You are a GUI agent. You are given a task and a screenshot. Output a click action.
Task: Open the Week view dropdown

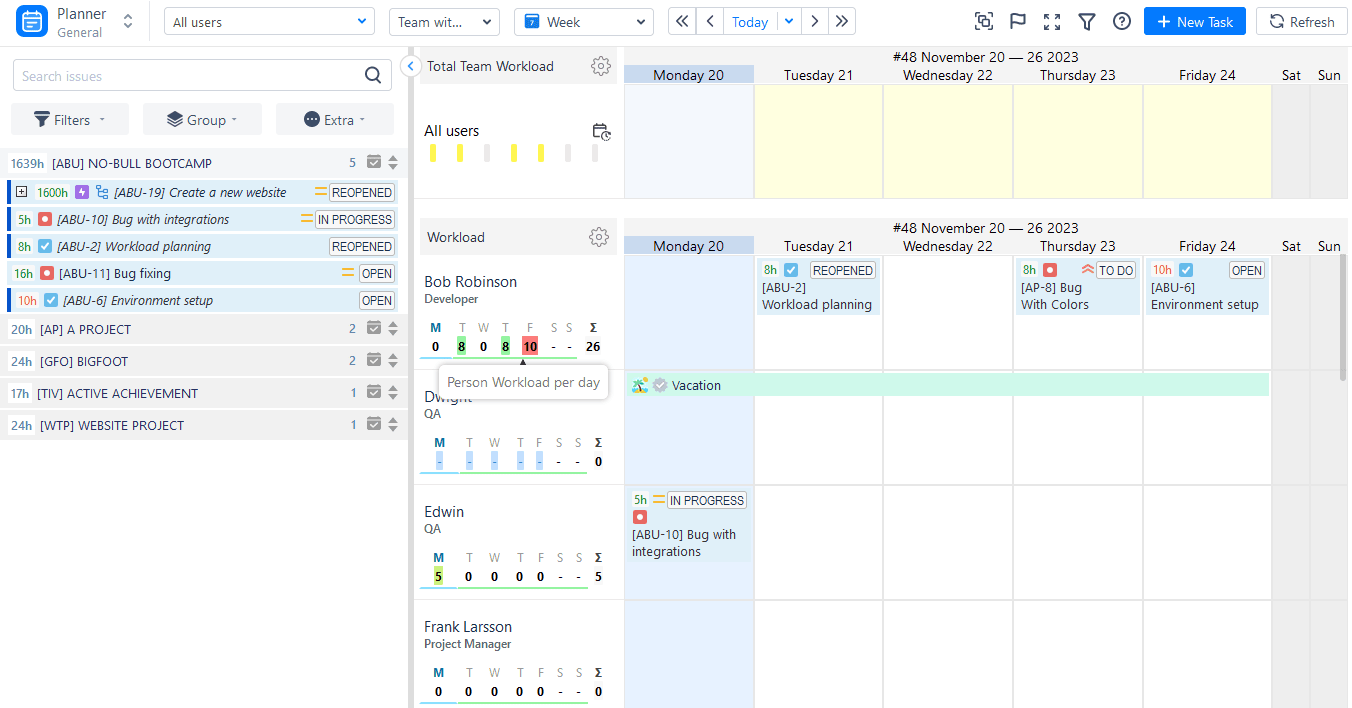click(x=583, y=20)
